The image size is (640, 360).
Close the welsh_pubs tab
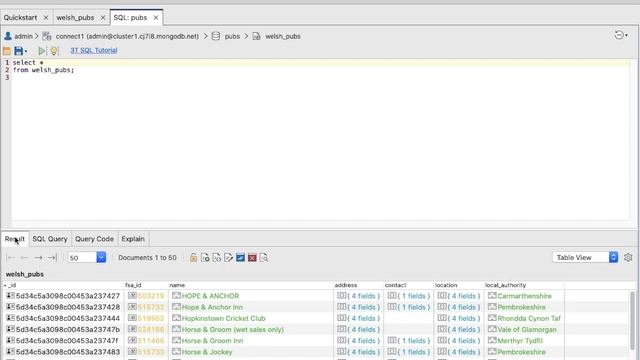tap(103, 18)
